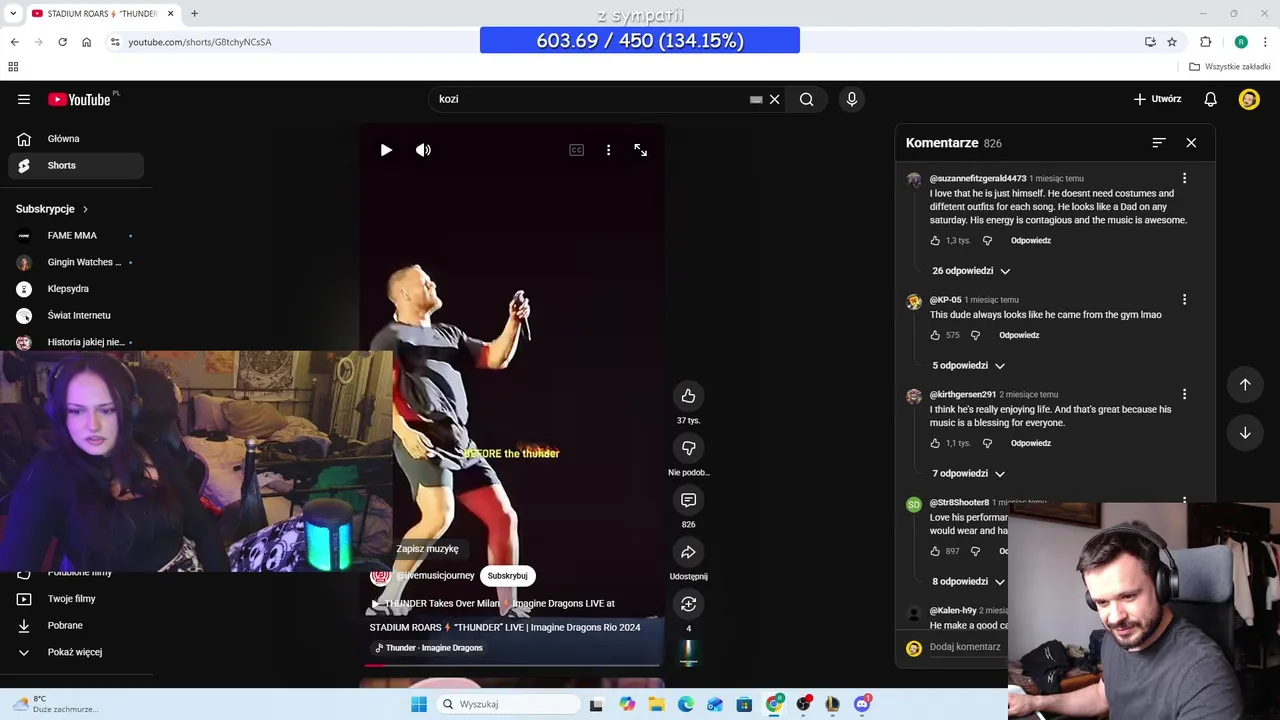Share the Short via Udostępnij
This screenshot has width=1280, height=720.
688,552
